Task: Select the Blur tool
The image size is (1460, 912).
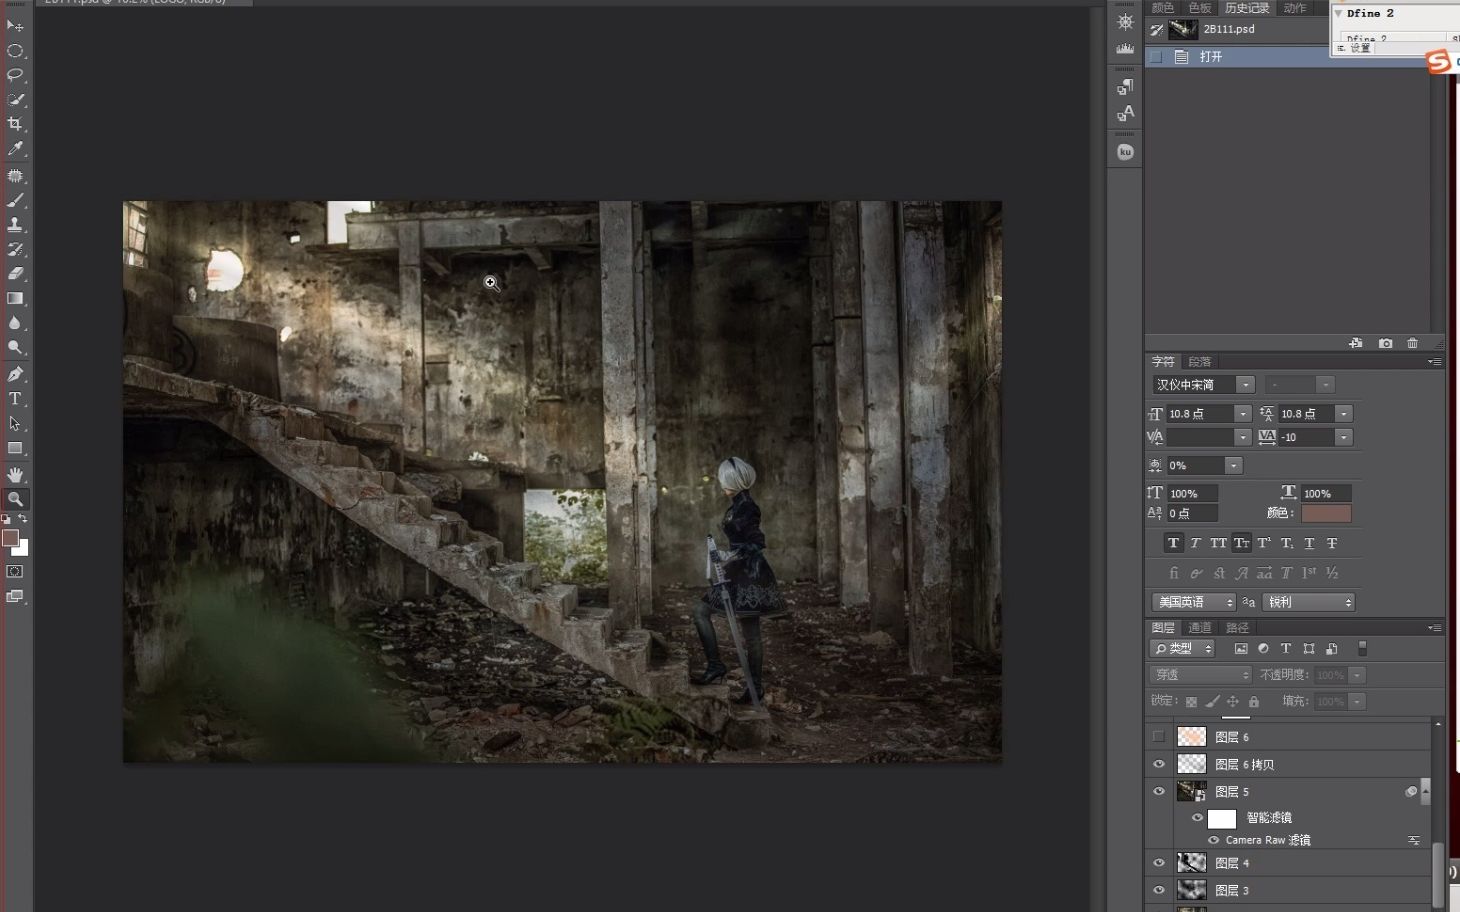Action: click(x=15, y=323)
